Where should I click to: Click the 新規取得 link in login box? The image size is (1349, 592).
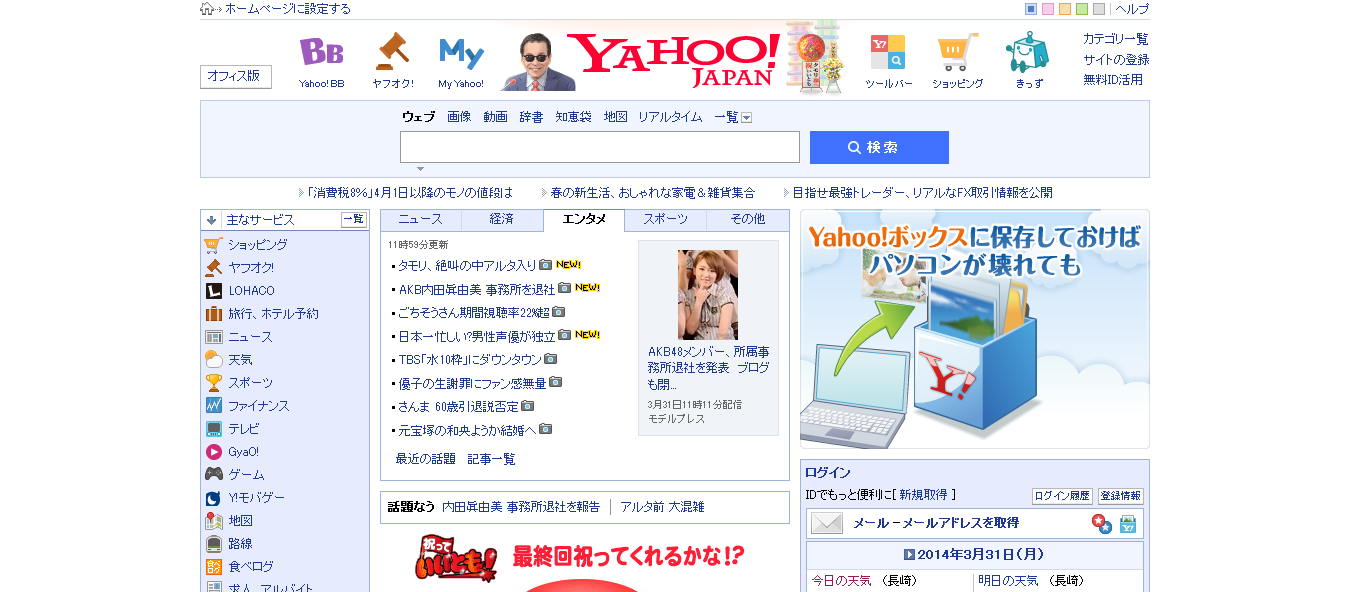(924, 495)
